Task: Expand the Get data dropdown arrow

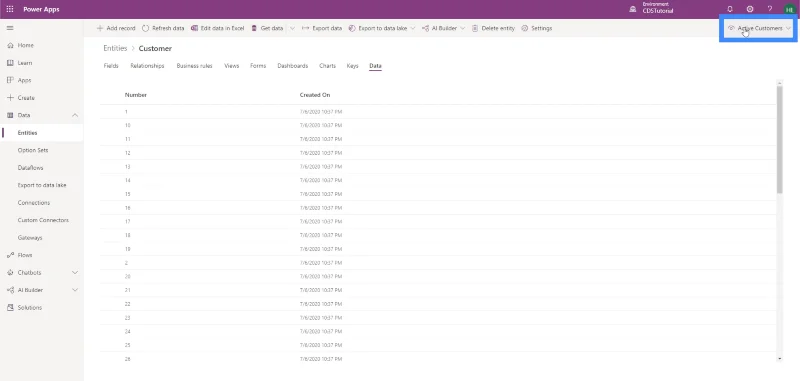Action: pyautogui.click(x=292, y=28)
